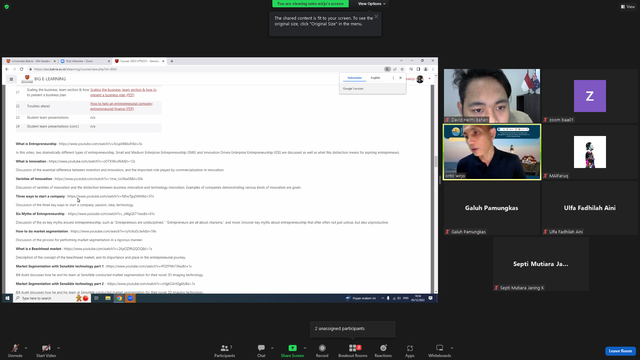Select the highlighted active speaker video tile

[492, 152]
